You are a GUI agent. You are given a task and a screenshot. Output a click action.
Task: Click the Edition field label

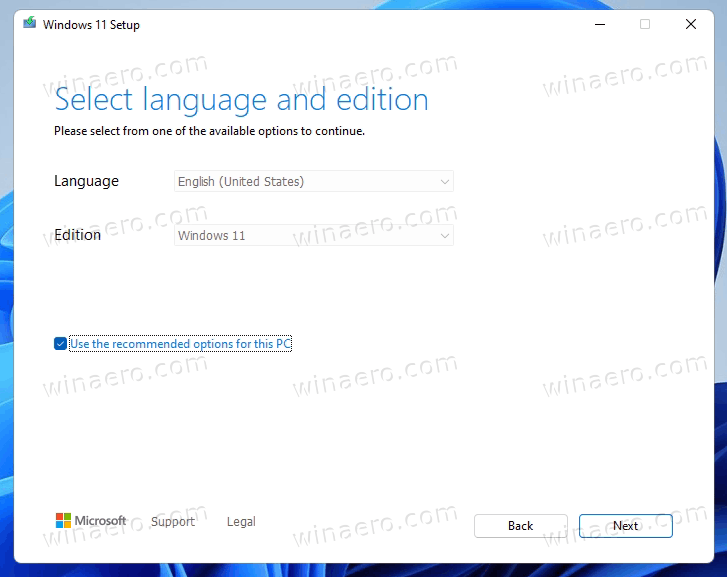point(77,235)
